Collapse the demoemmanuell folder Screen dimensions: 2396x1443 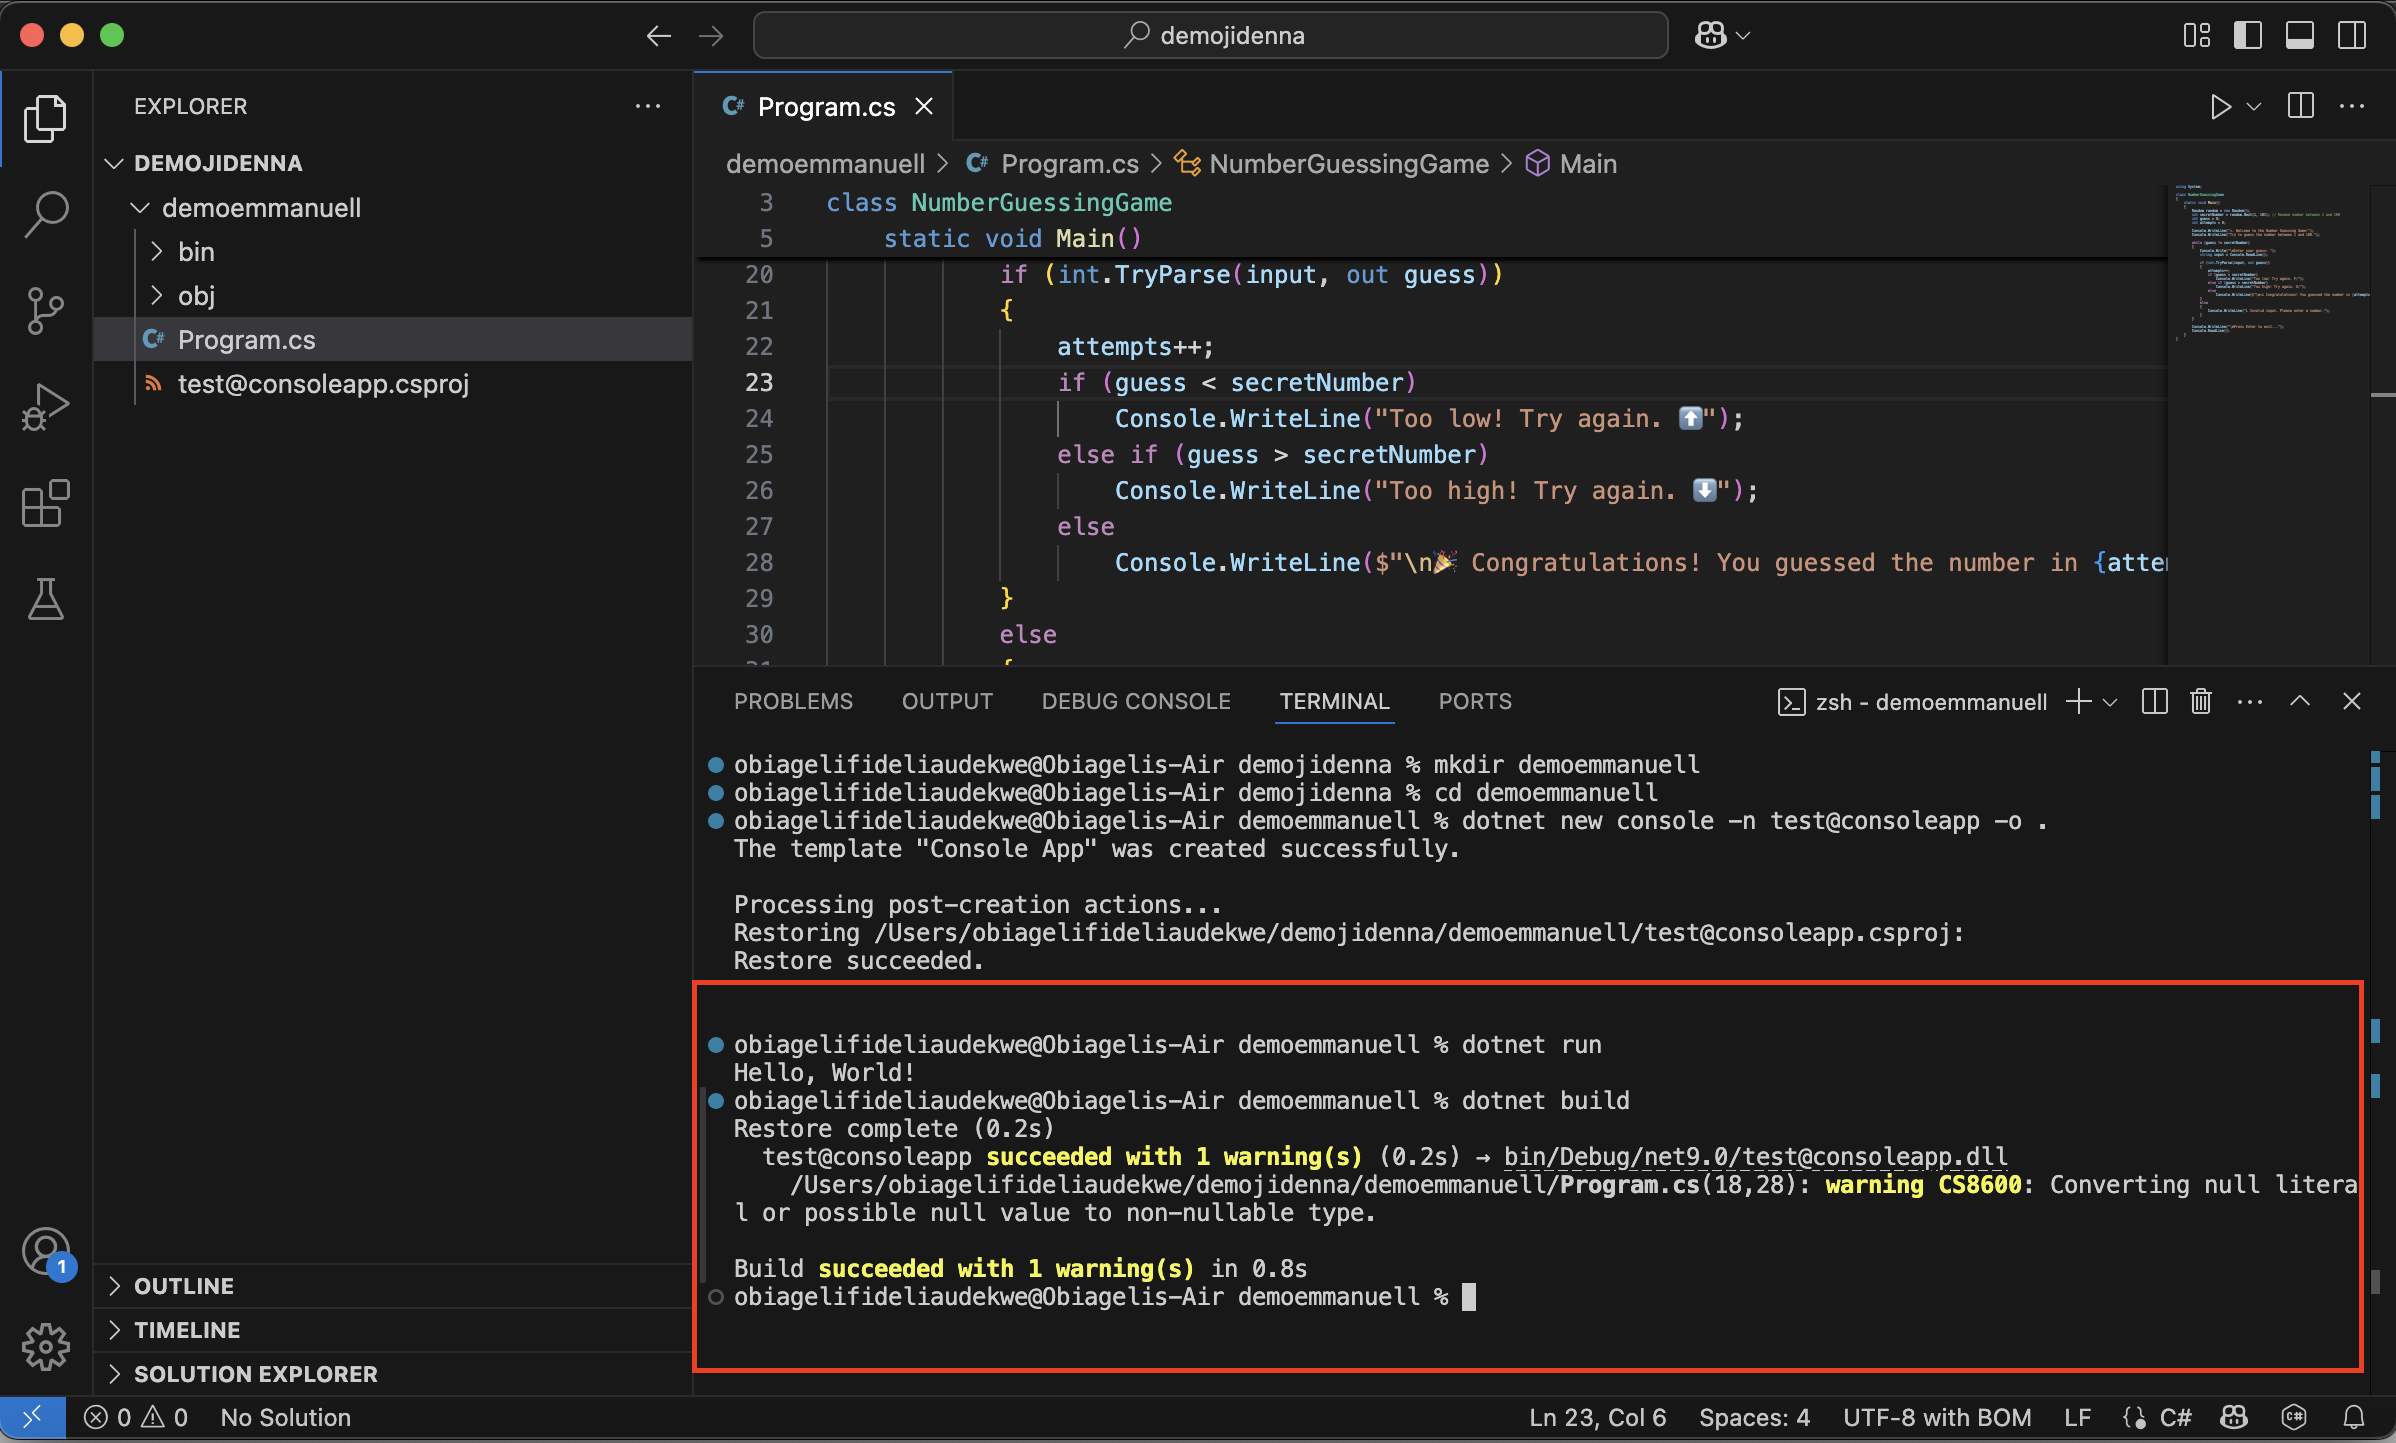tap(140, 208)
